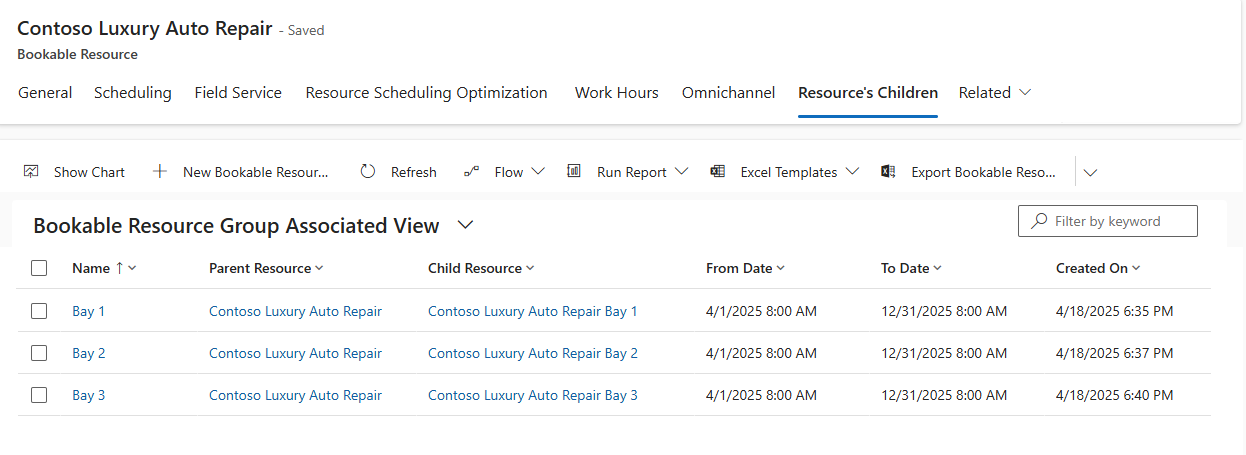Toggle the select-all checkbox in the header
The height and width of the screenshot is (455, 1246).
39,268
